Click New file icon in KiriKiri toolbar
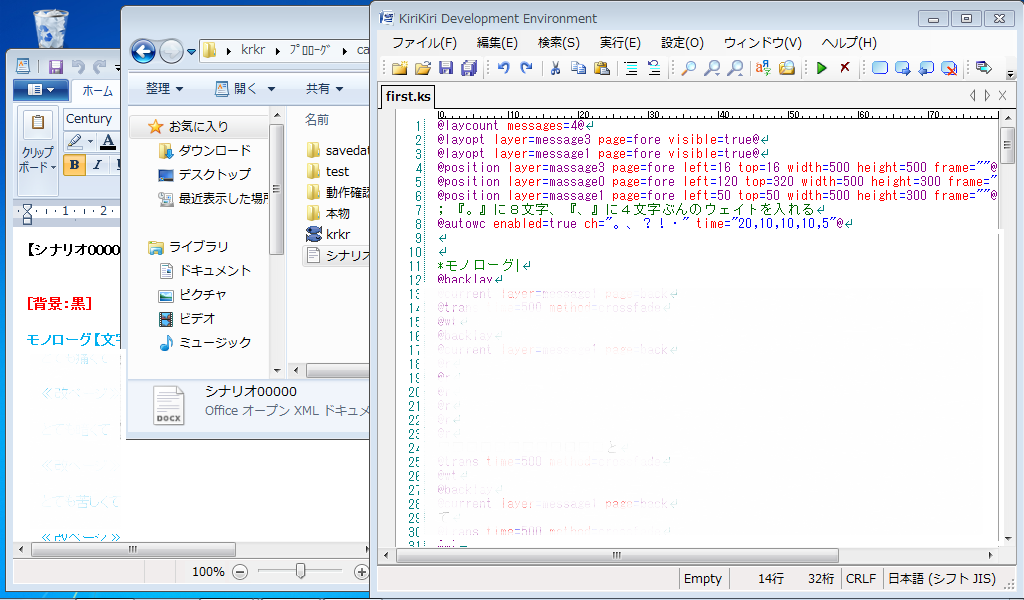1024x600 pixels. coord(400,68)
